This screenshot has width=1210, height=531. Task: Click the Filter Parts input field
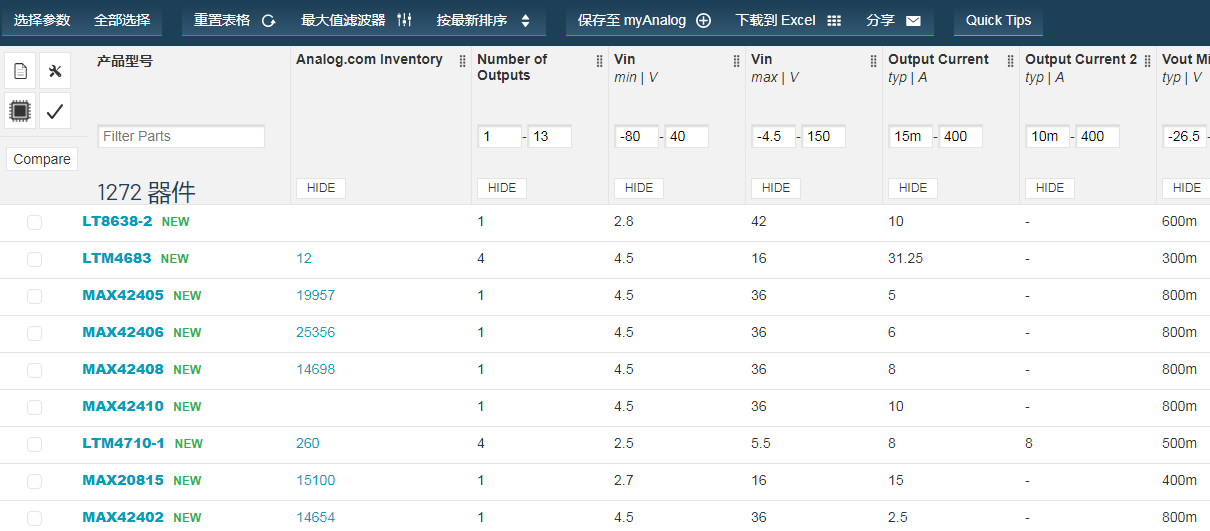(181, 136)
